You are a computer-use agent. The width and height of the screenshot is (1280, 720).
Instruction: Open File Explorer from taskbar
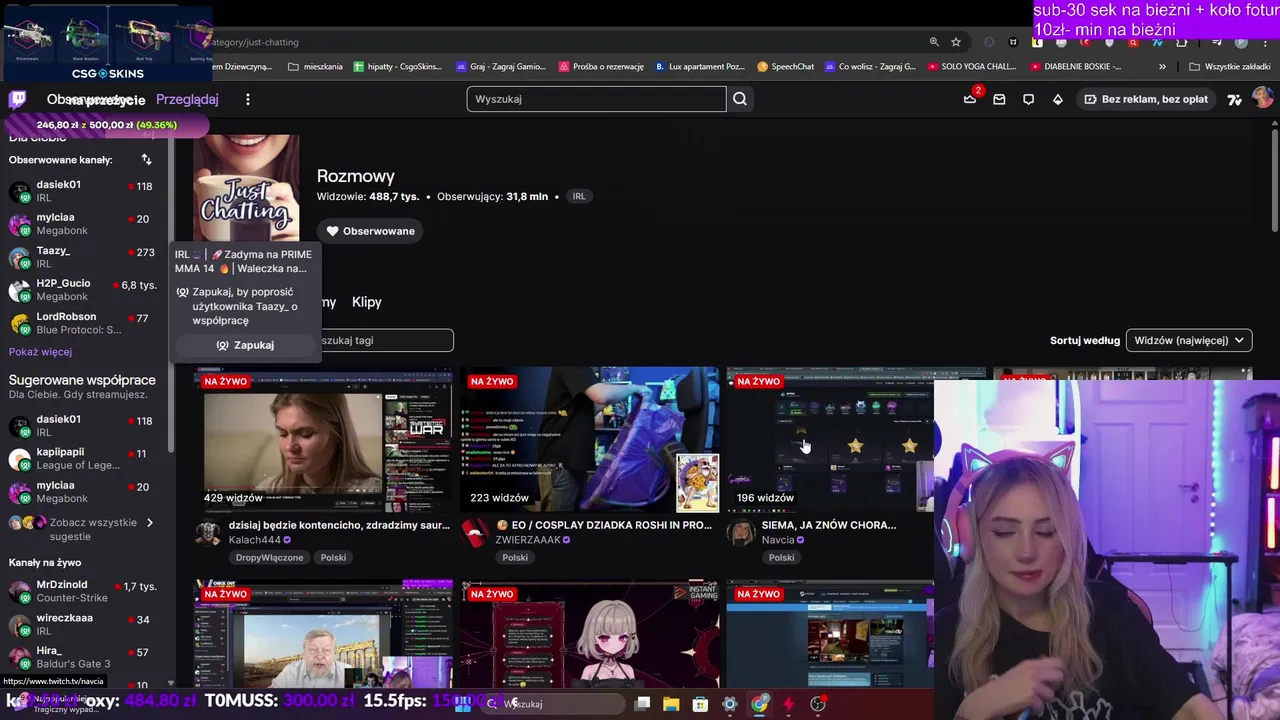click(671, 704)
